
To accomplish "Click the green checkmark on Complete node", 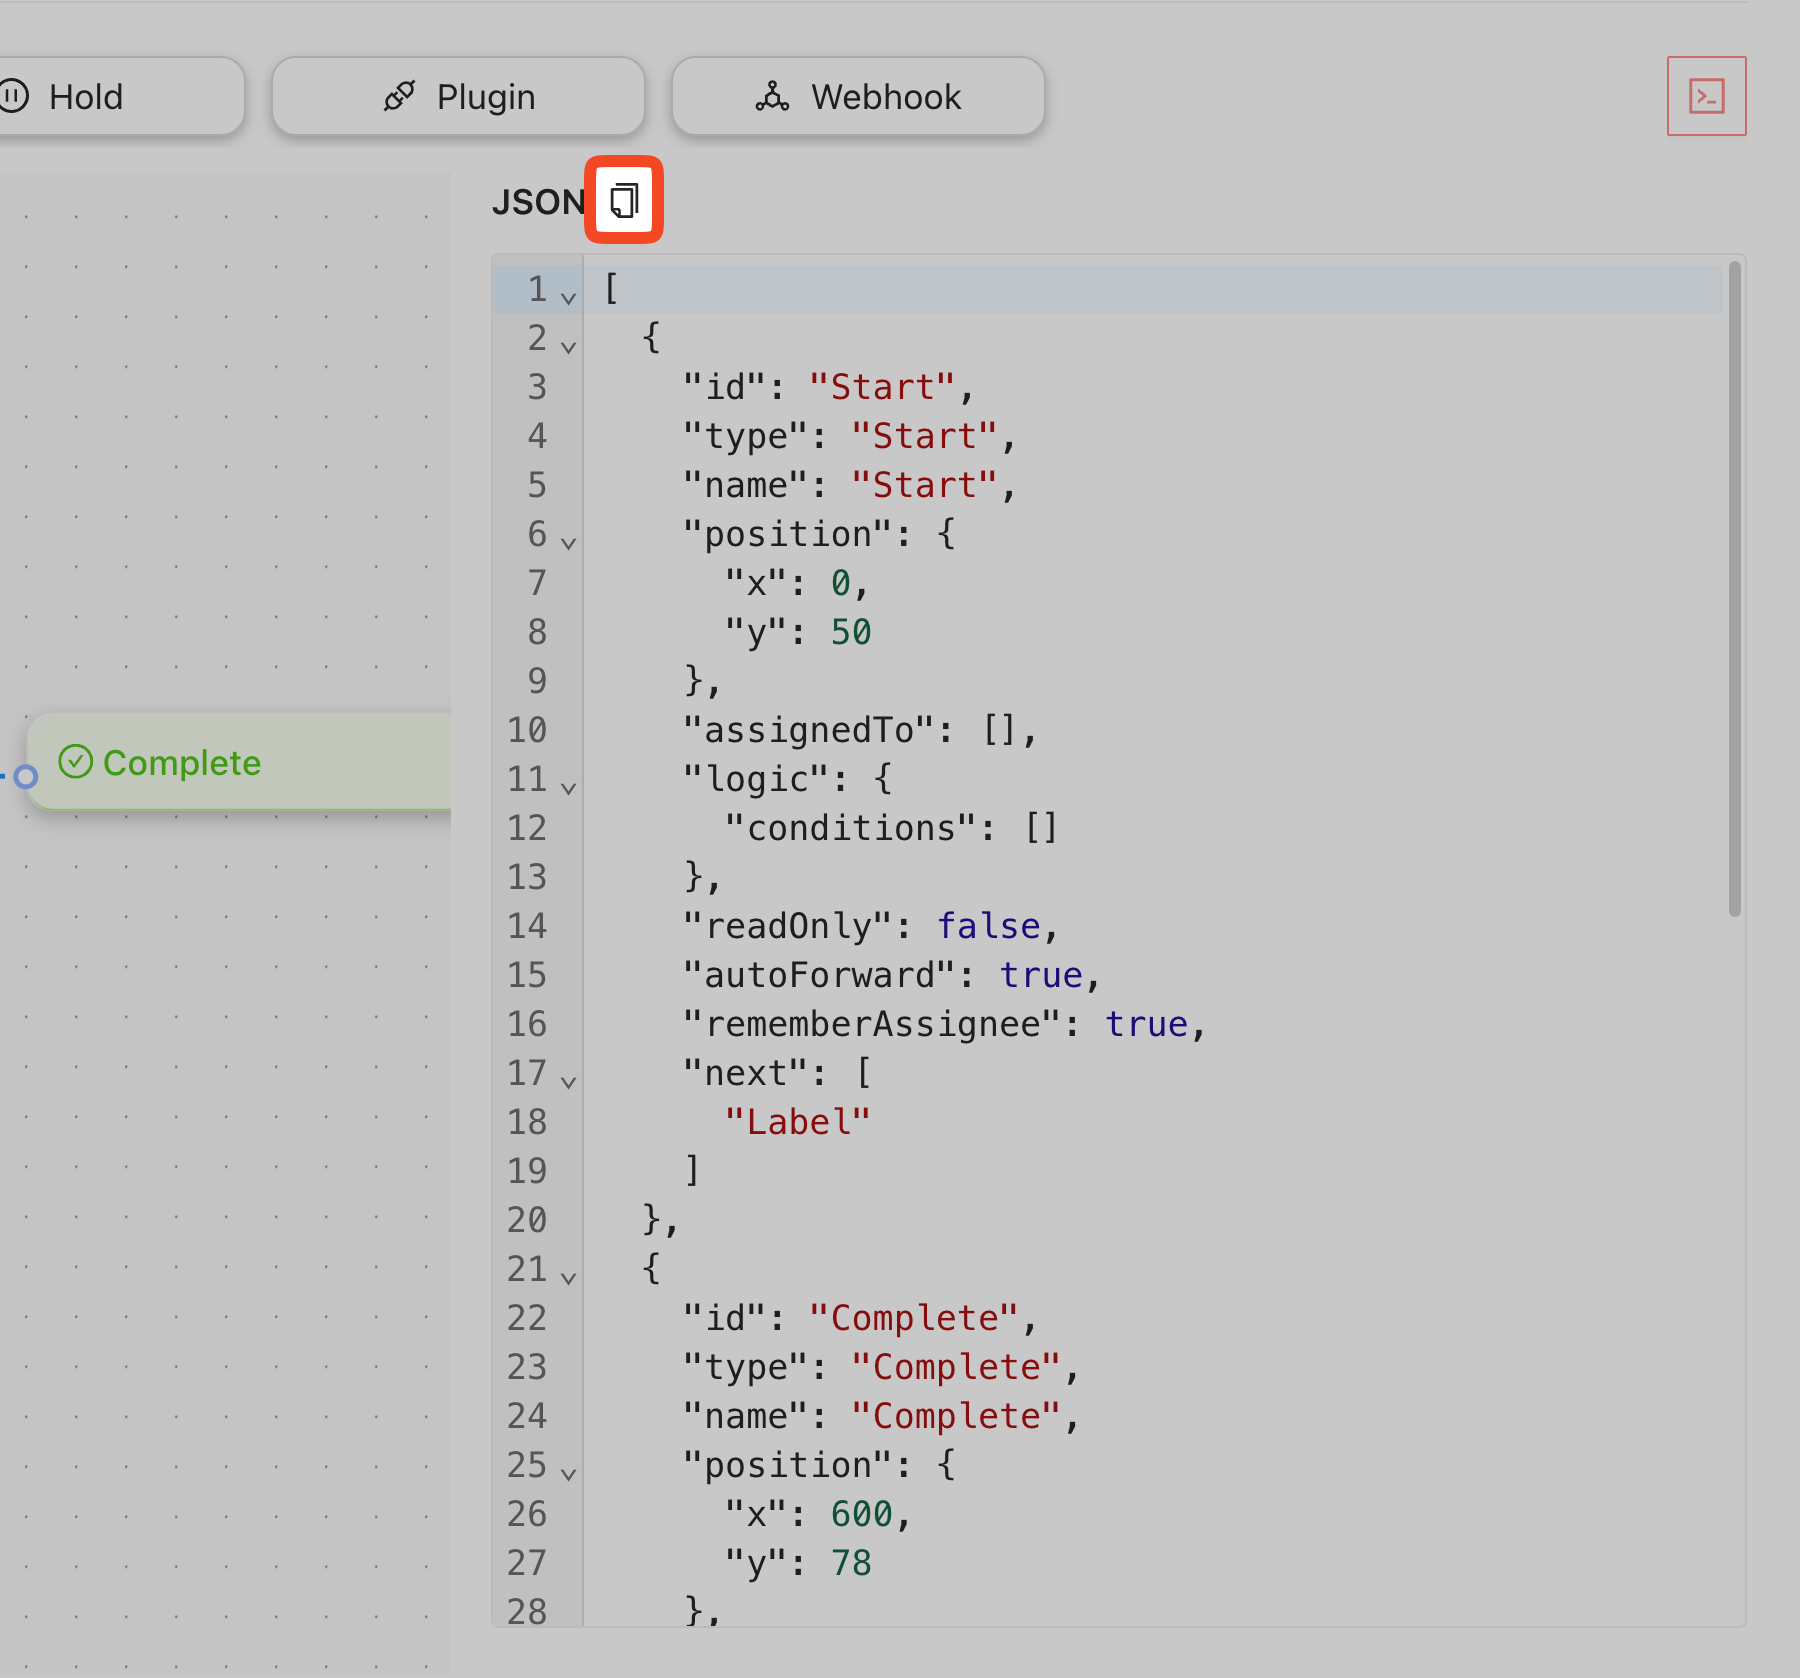I will click(x=76, y=762).
